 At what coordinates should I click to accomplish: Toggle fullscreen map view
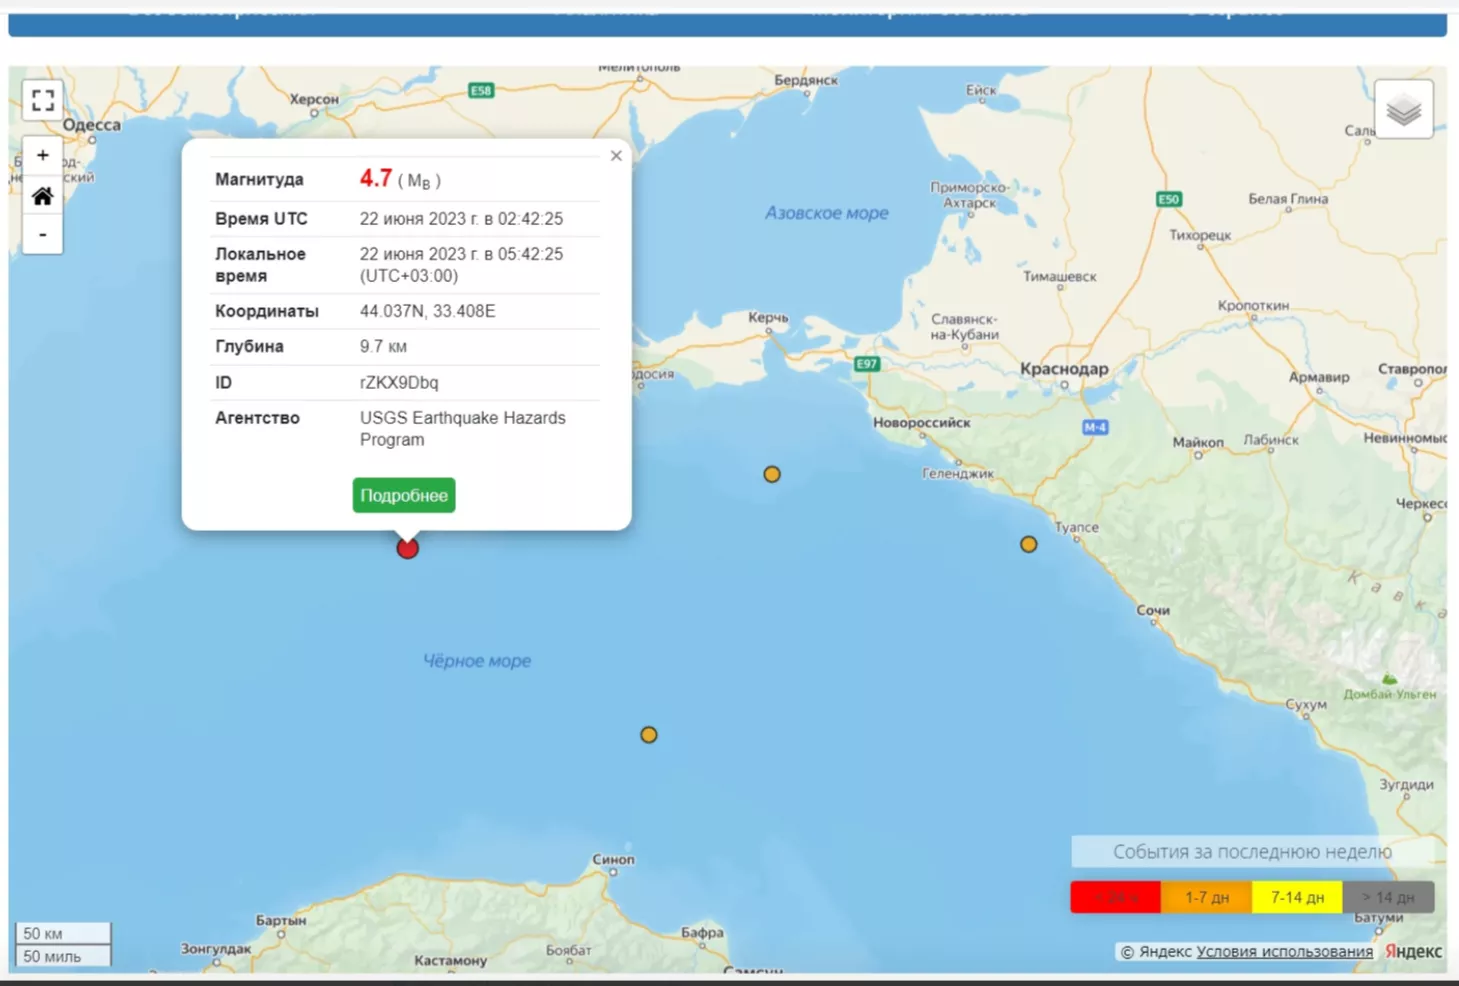click(43, 100)
